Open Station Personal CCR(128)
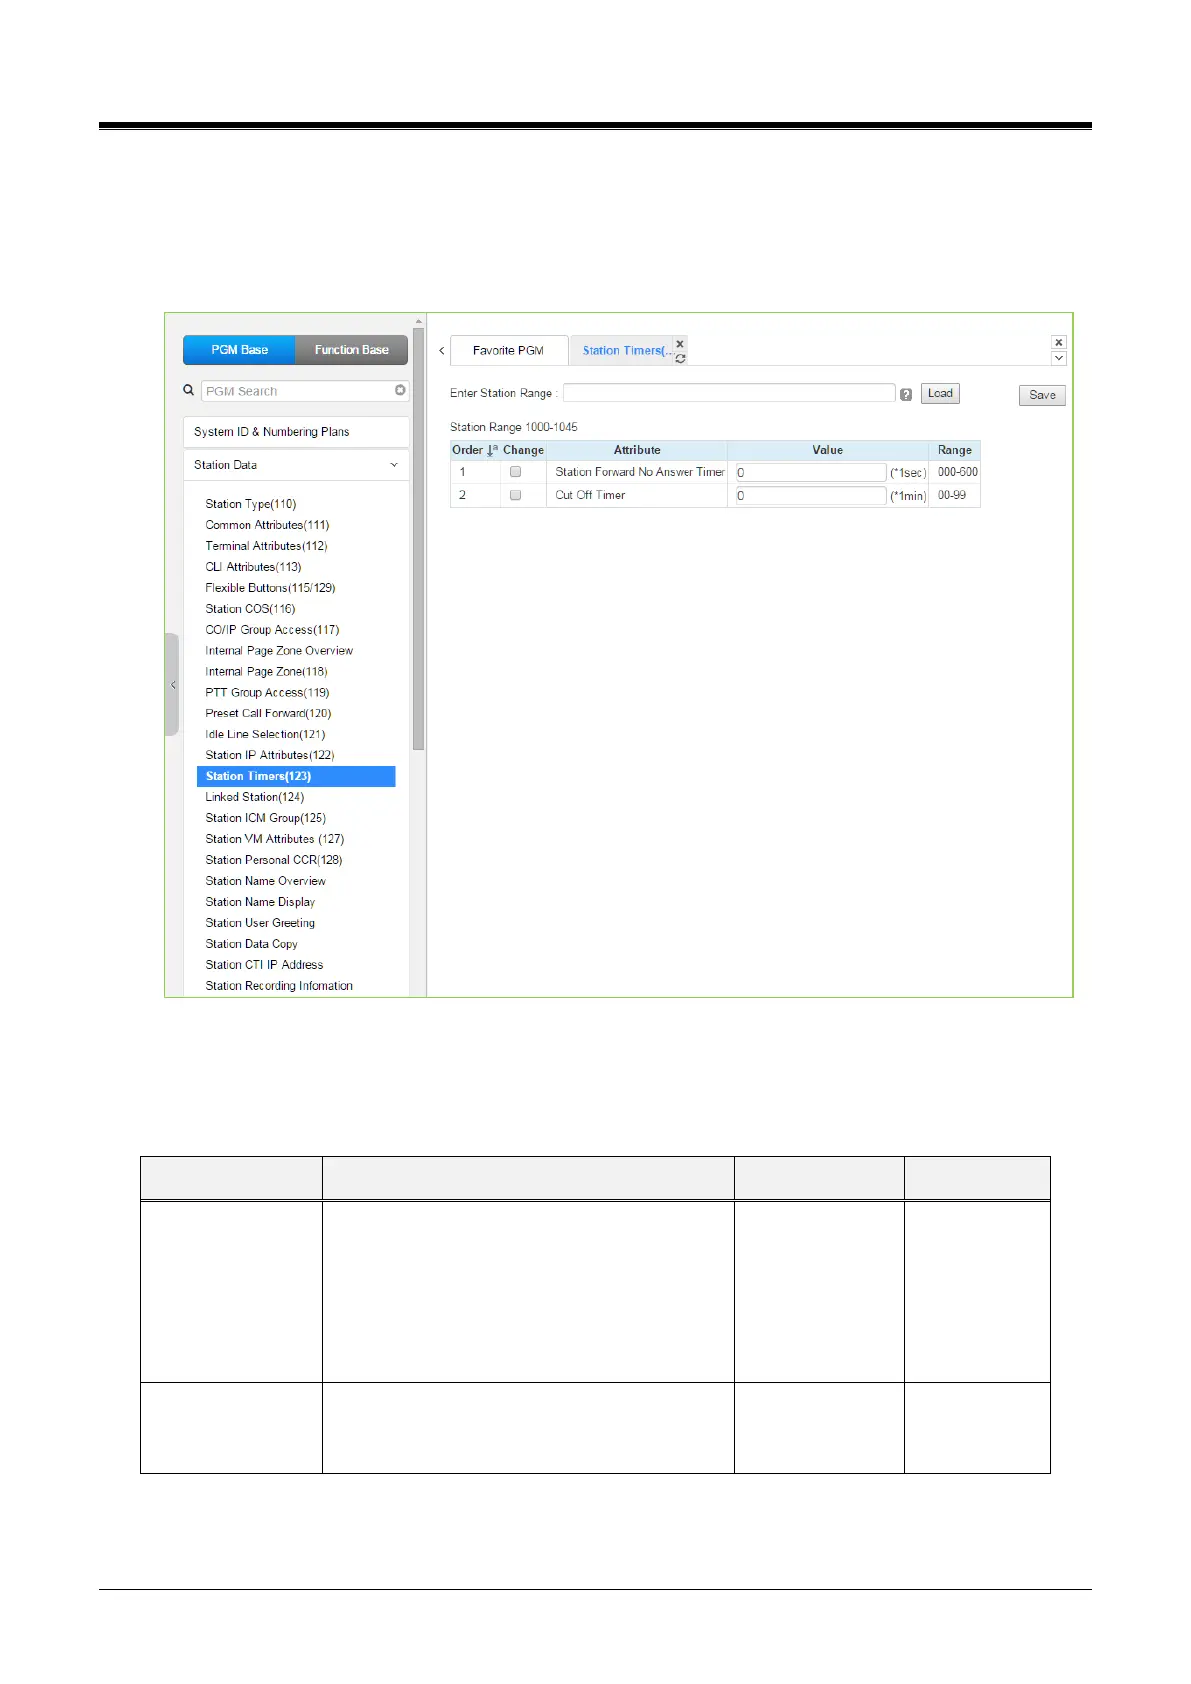Screen dimensions: 1191x1684 click(x=274, y=861)
